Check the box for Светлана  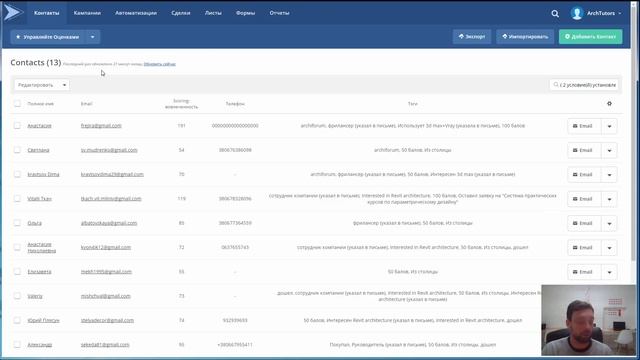(x=17, y=150)
